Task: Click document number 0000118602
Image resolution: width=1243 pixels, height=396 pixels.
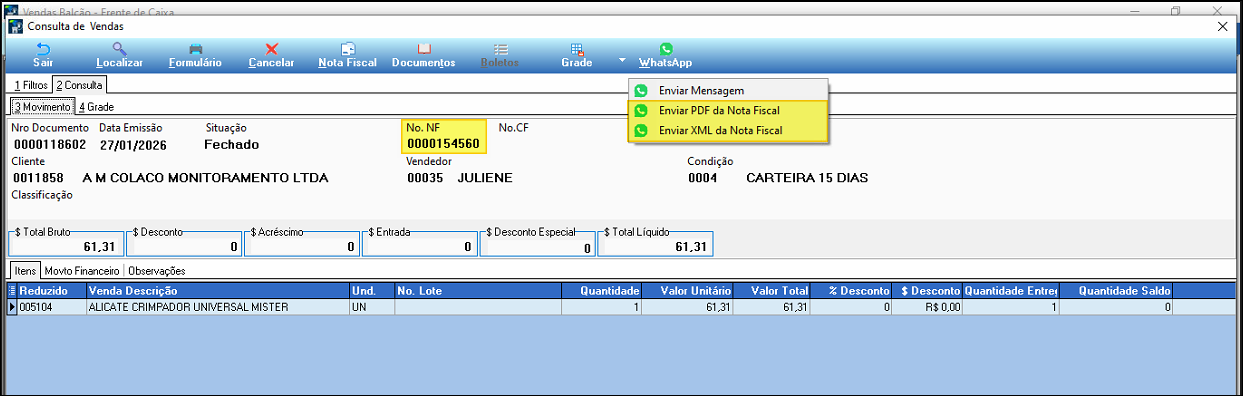Action: pos(50,145)
